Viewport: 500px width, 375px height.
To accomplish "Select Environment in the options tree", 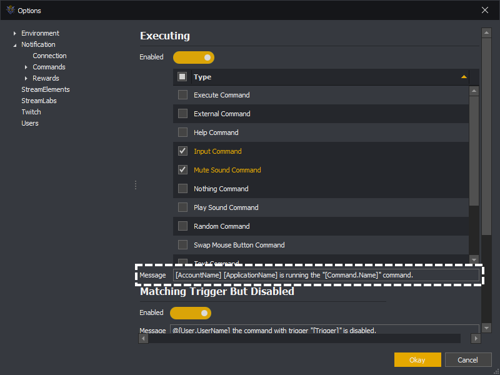I will coord(40,33).
